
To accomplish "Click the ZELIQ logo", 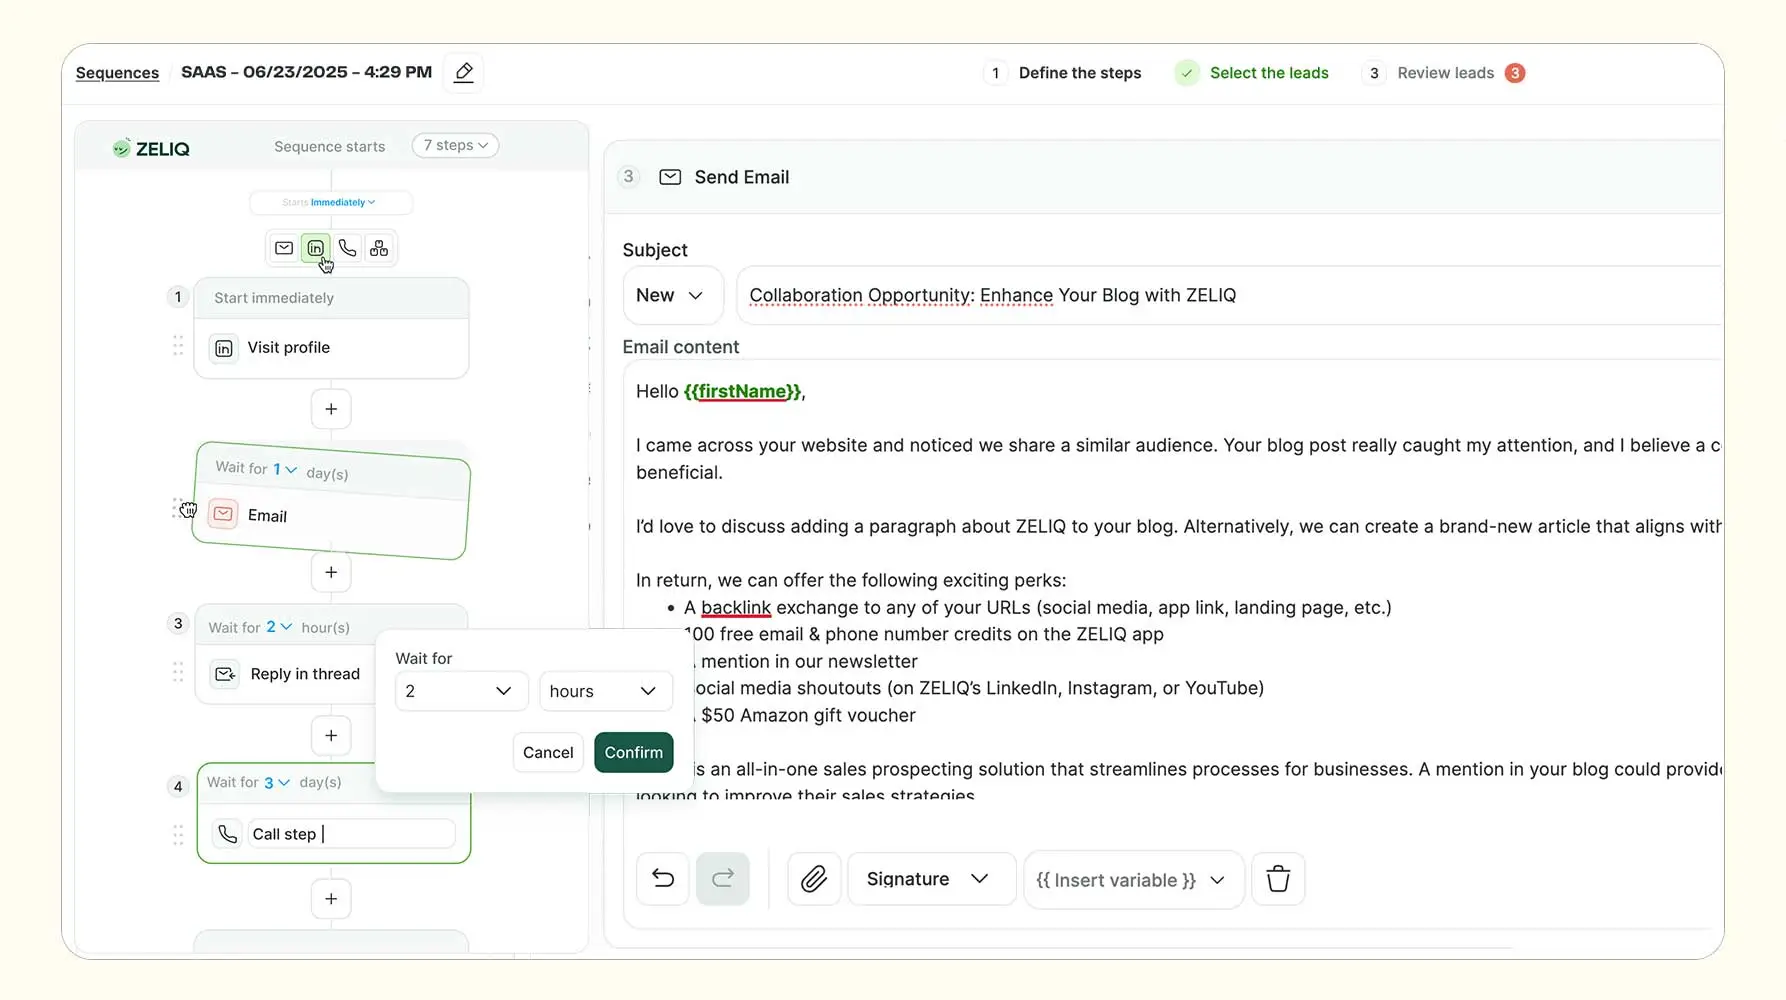I will click(x=151, y=148).
